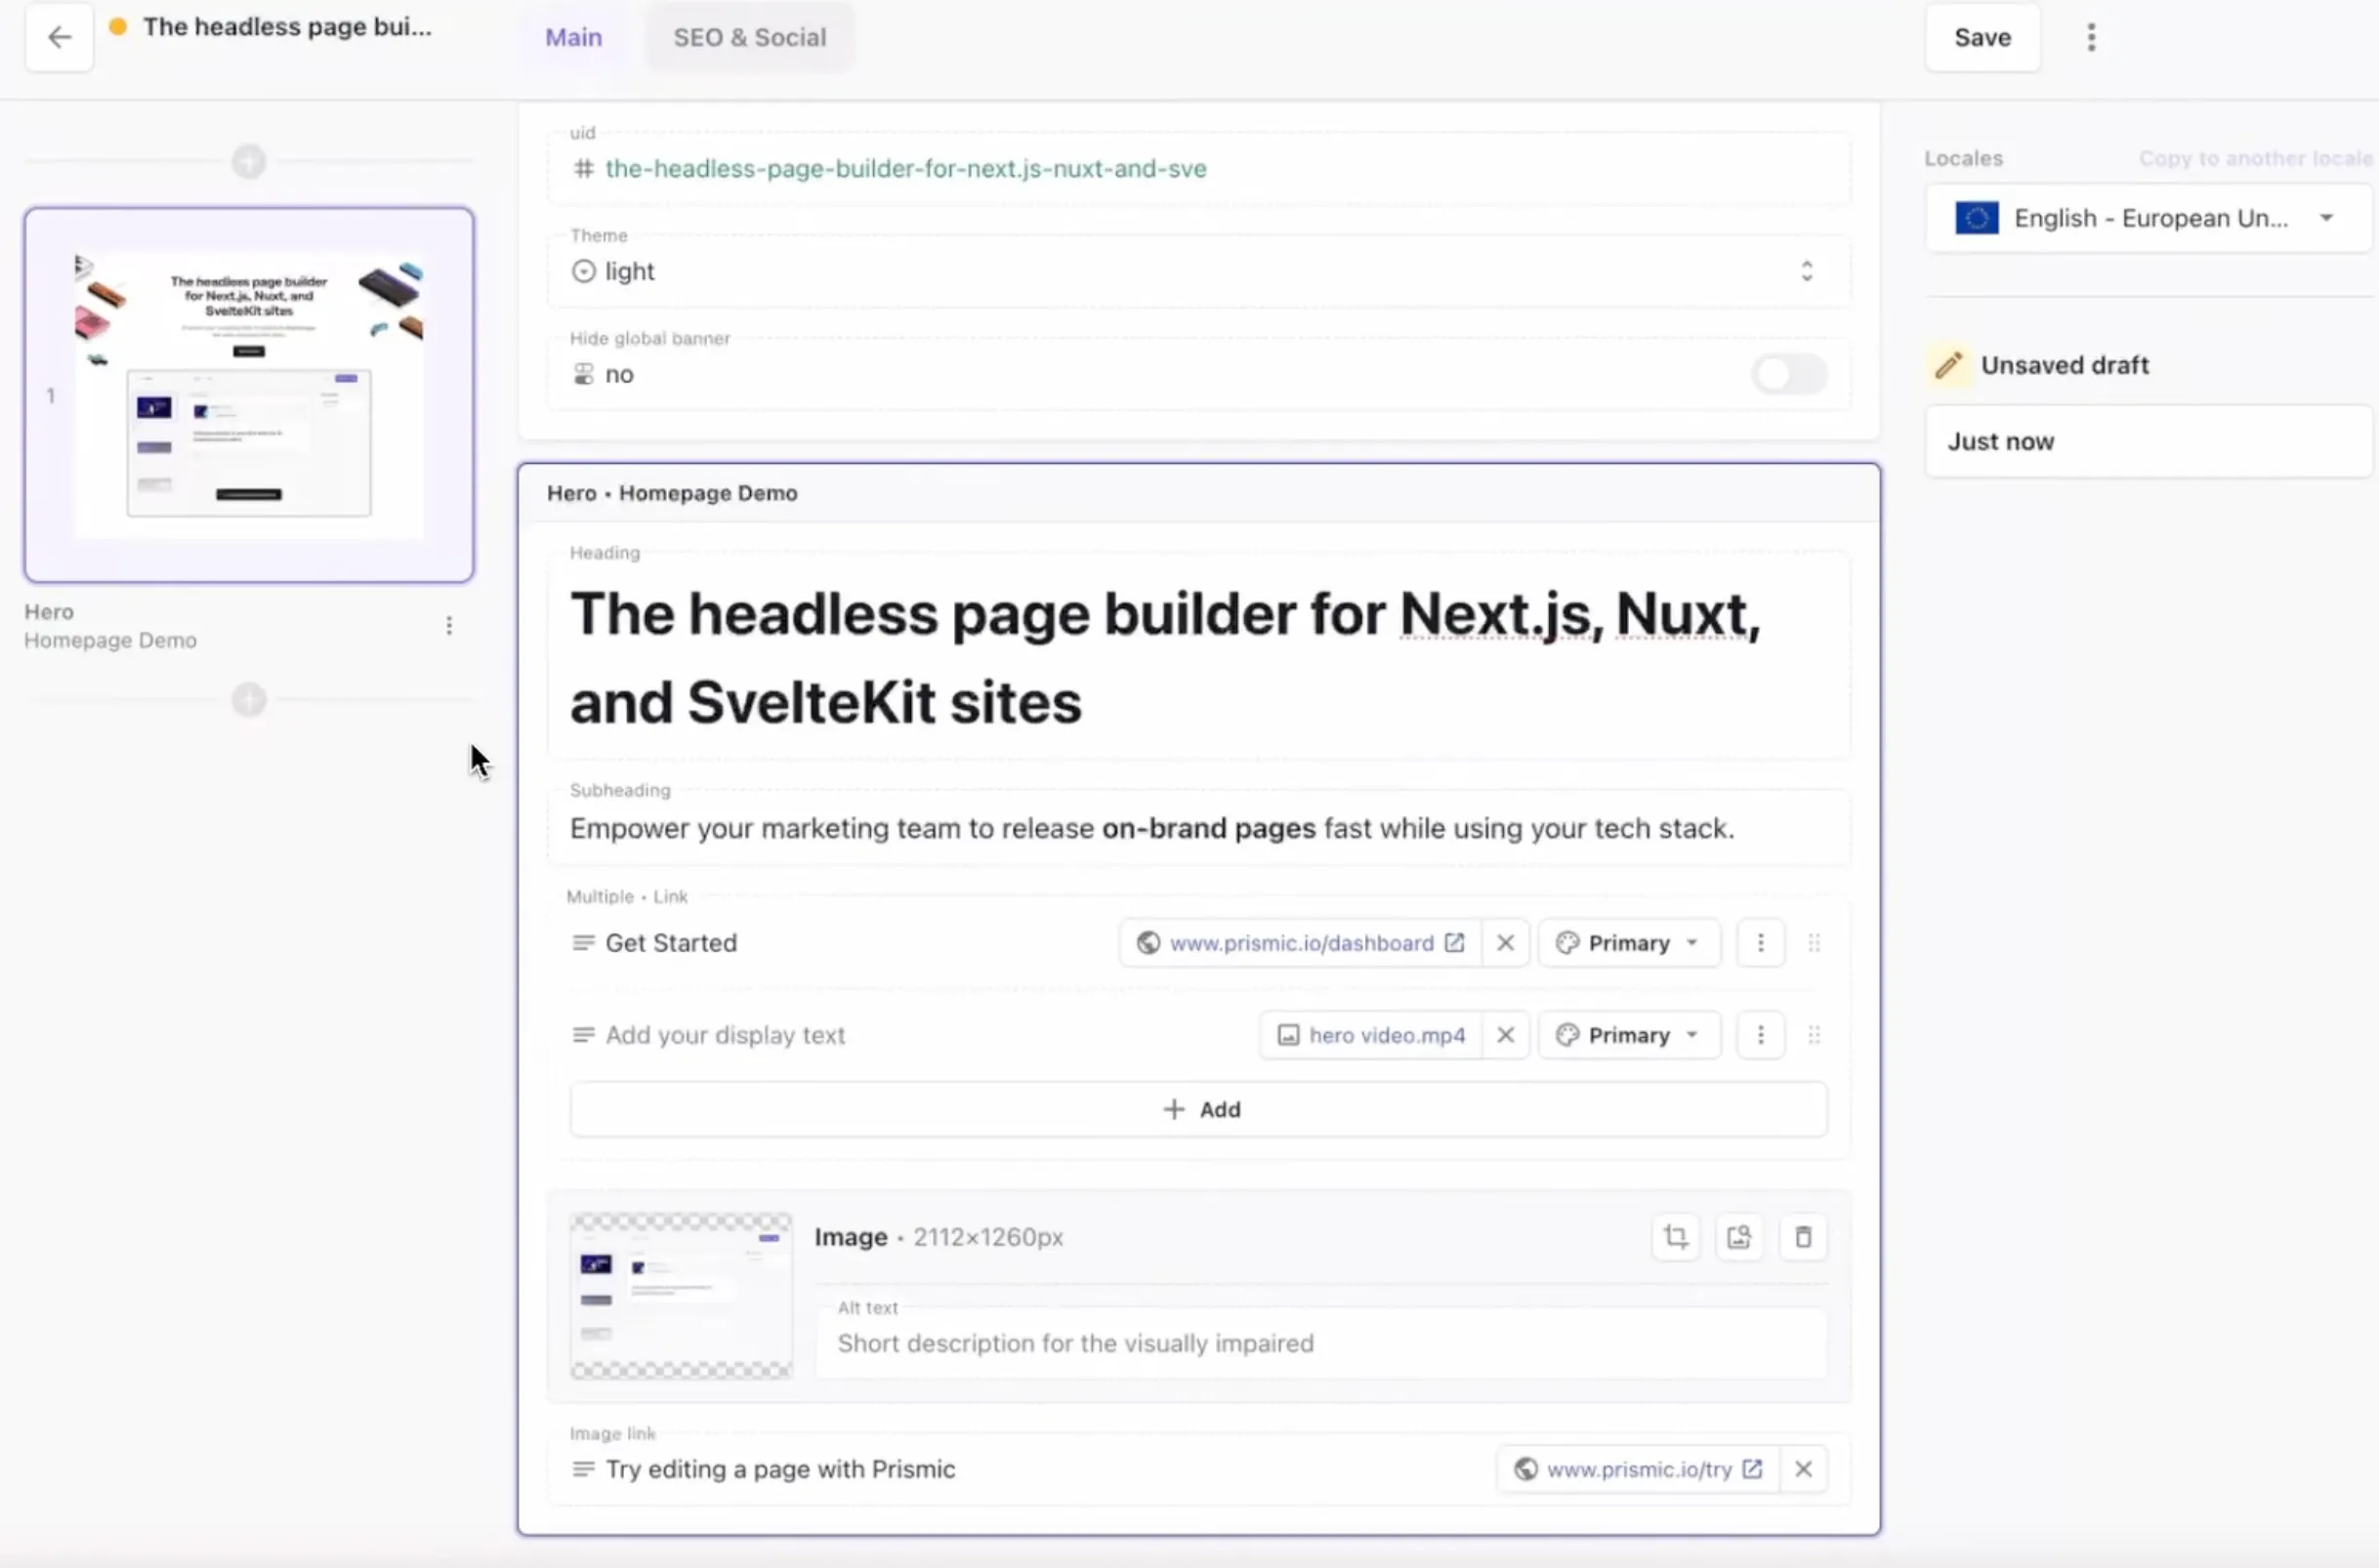
Task: Open options menu for hero video.mp4 link row
Action: tap(1761, 1035)
